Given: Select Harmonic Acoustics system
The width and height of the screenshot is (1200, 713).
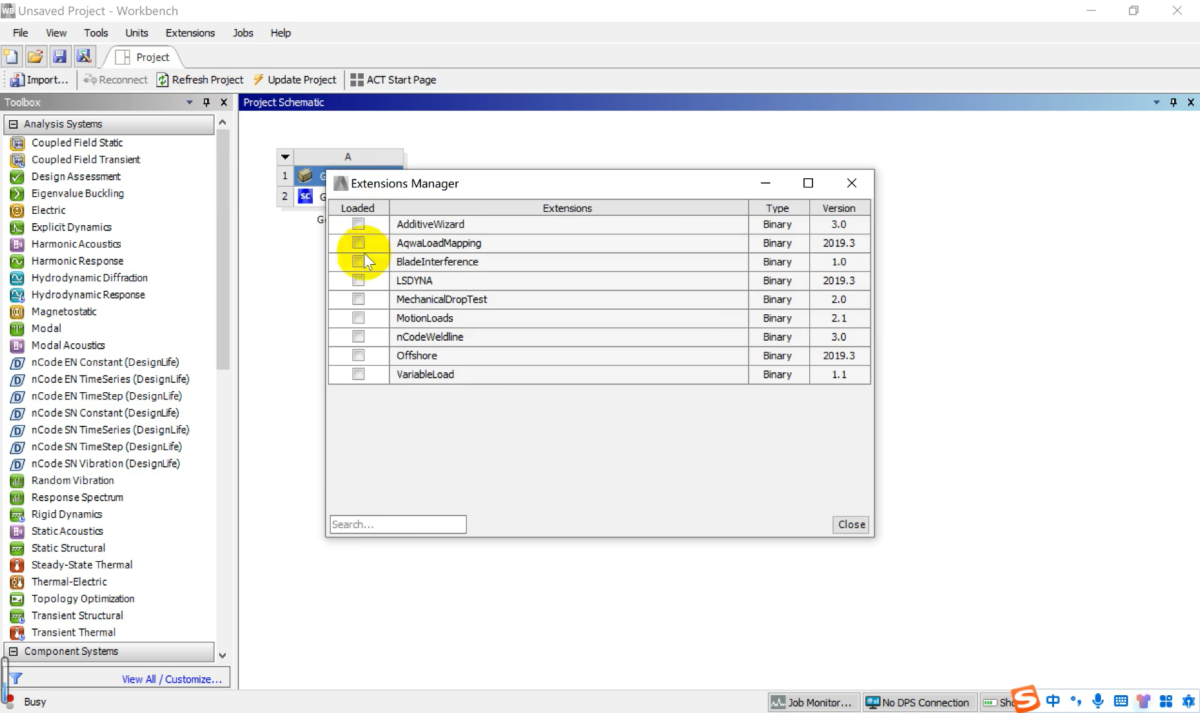Looking at the screenshot, I should tap(75, 244).
